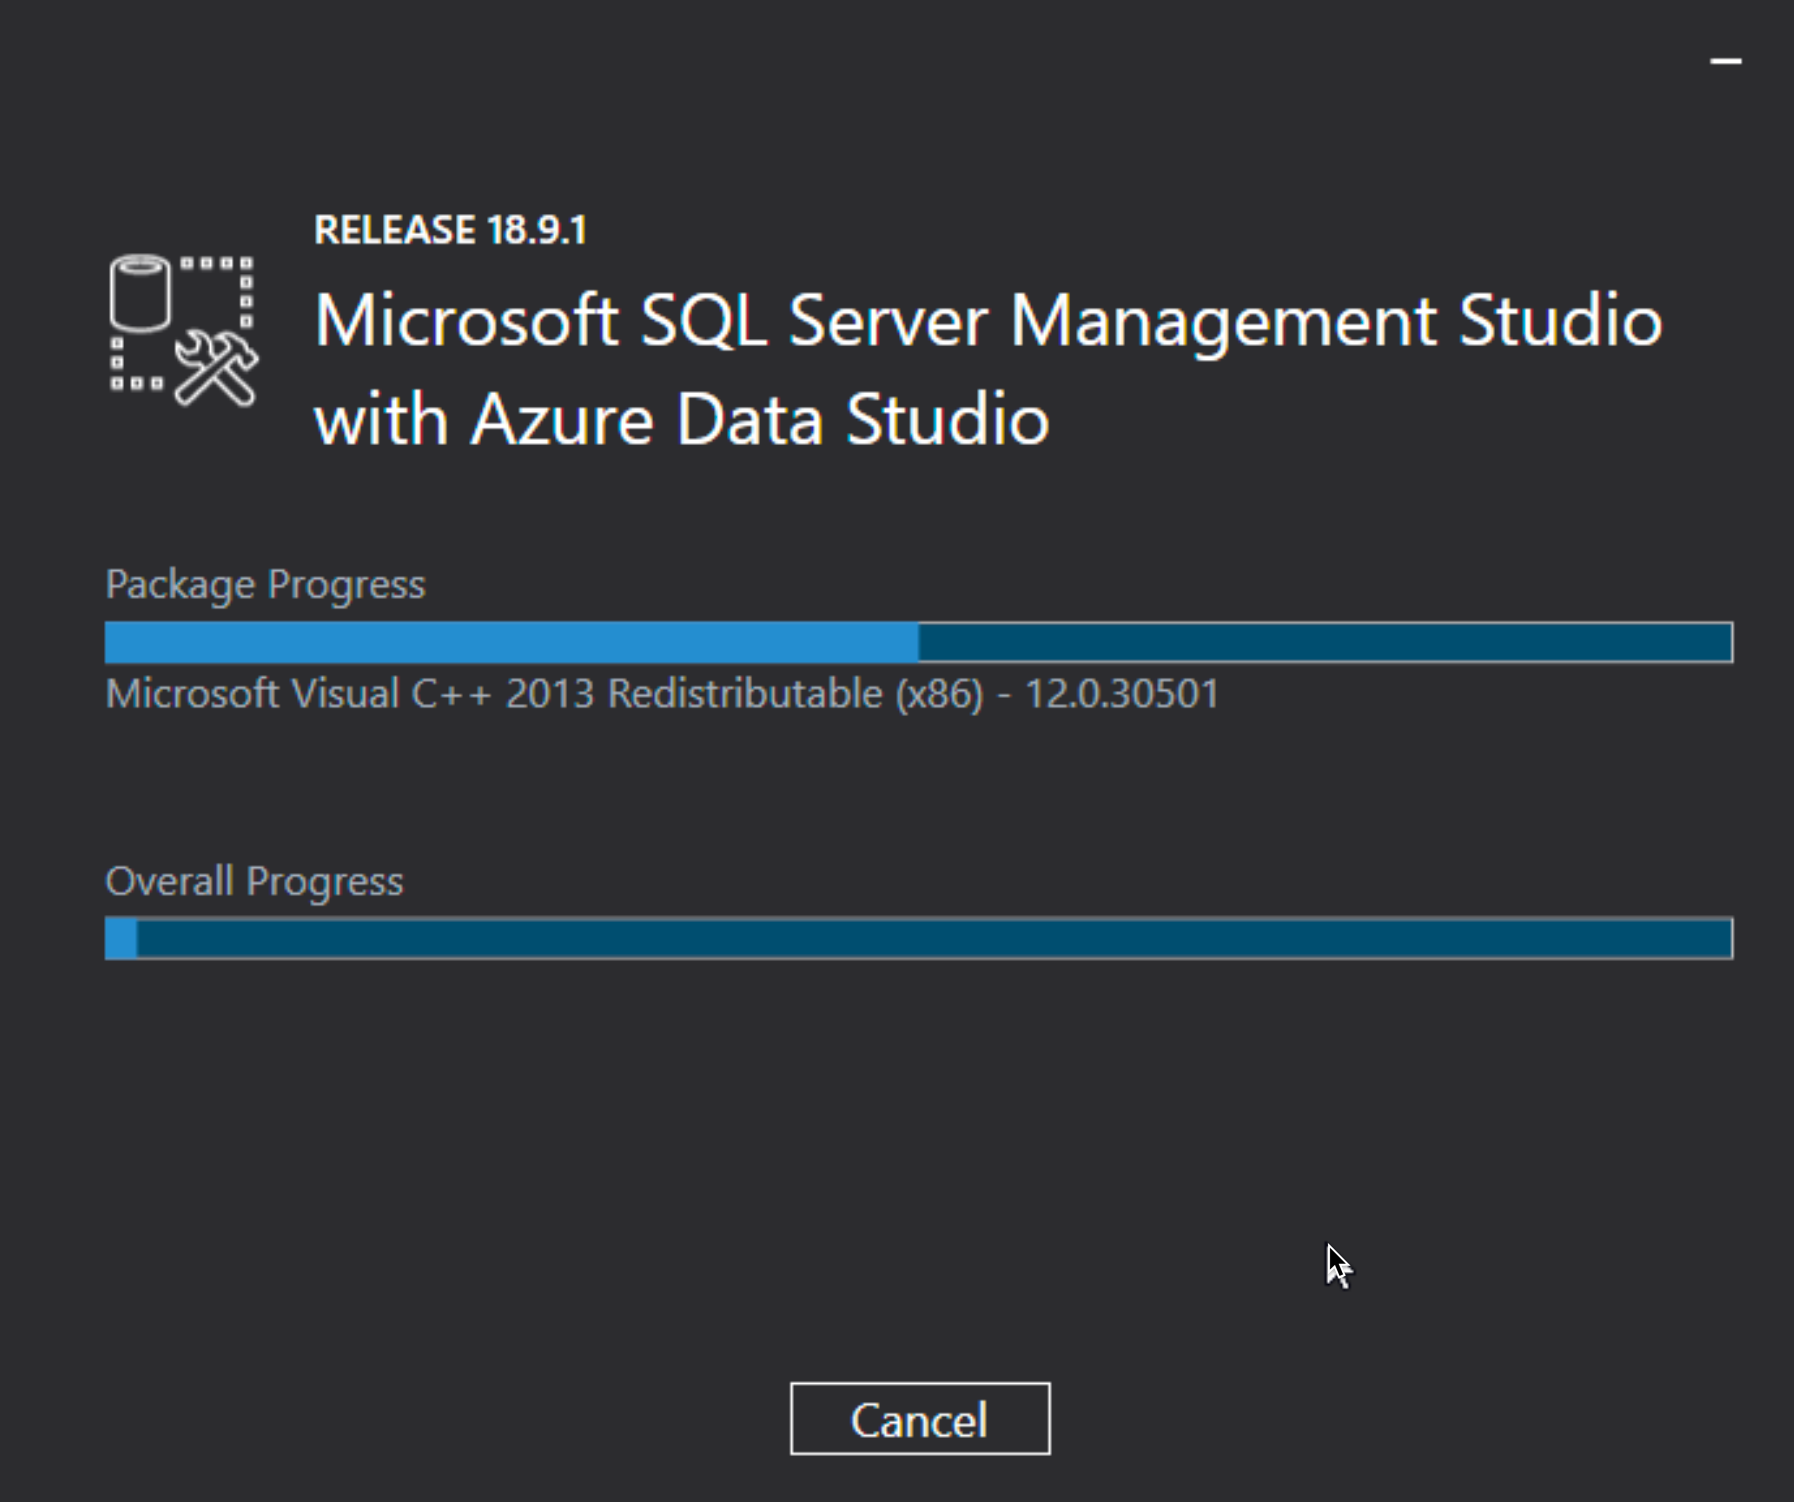1794x1502 pixels.
Task: Click the Overall Progress bar
Action: coord(919,938)
